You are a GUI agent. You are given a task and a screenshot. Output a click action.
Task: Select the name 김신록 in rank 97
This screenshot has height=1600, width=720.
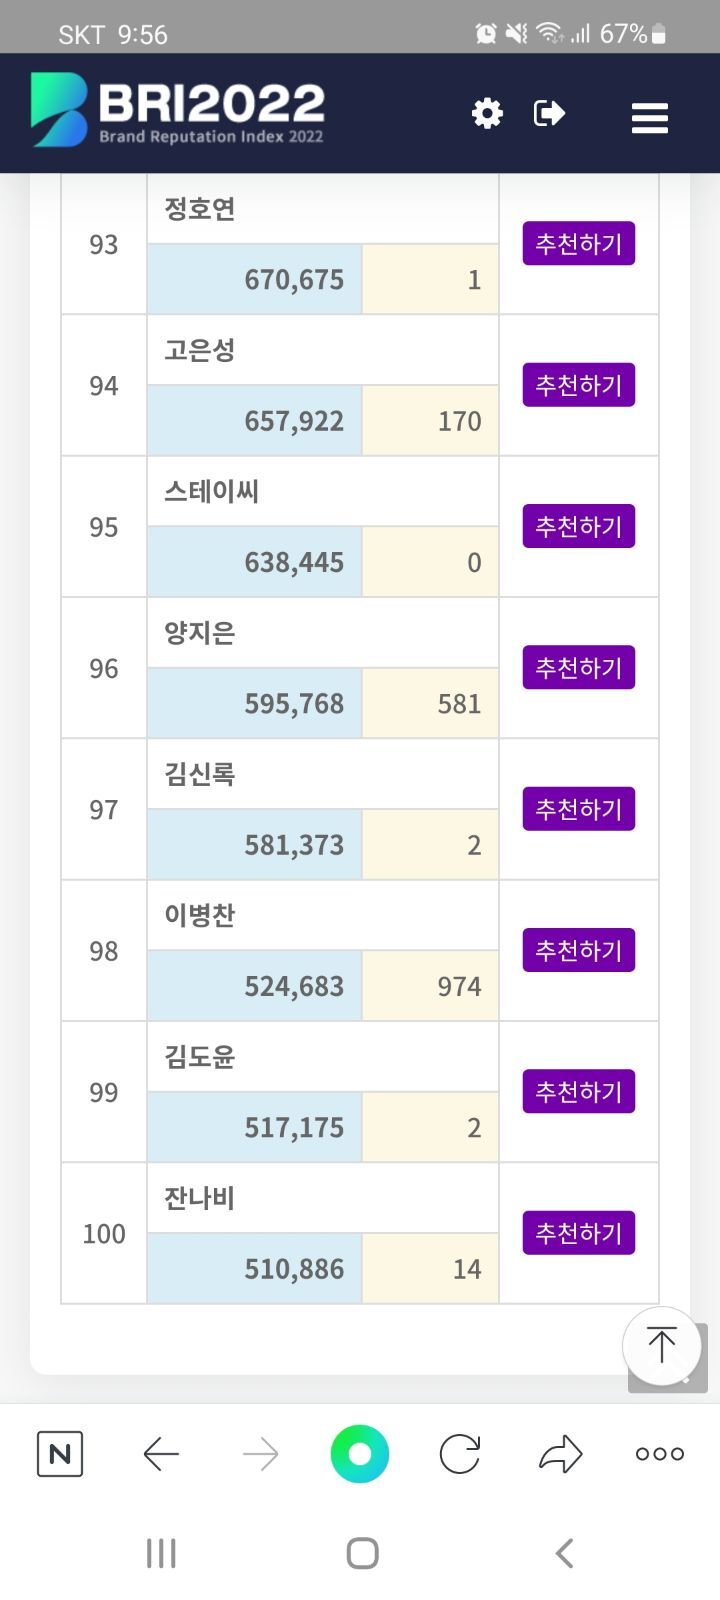coord(200,774)
